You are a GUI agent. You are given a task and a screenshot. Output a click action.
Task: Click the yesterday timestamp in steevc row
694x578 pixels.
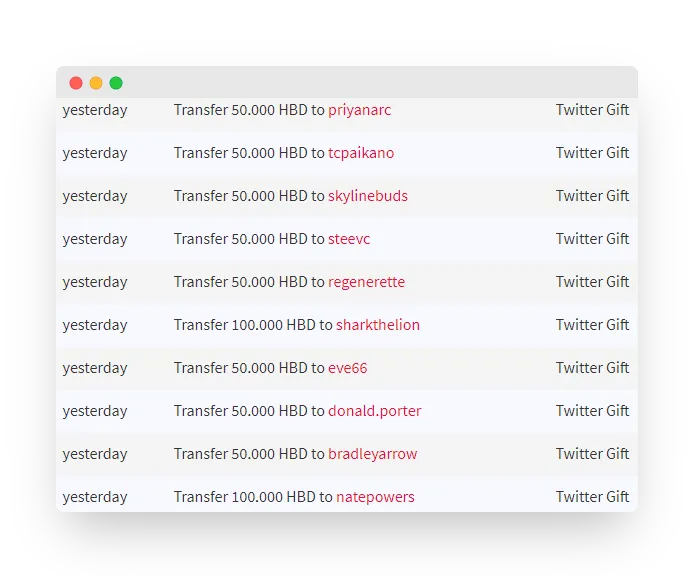tap(95, 239)
